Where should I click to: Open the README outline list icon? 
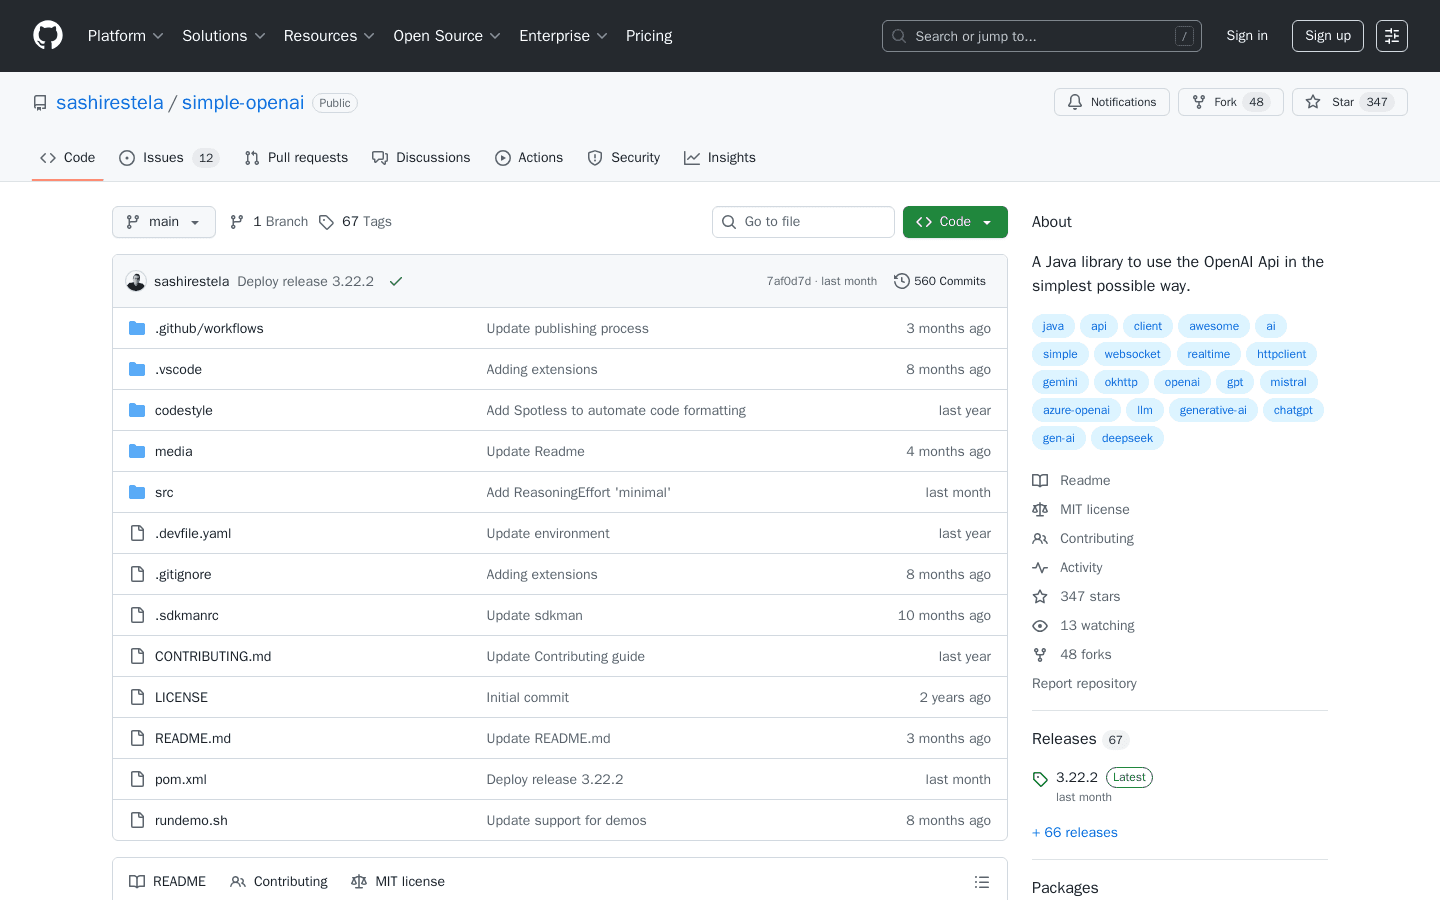tap(982, 881)
